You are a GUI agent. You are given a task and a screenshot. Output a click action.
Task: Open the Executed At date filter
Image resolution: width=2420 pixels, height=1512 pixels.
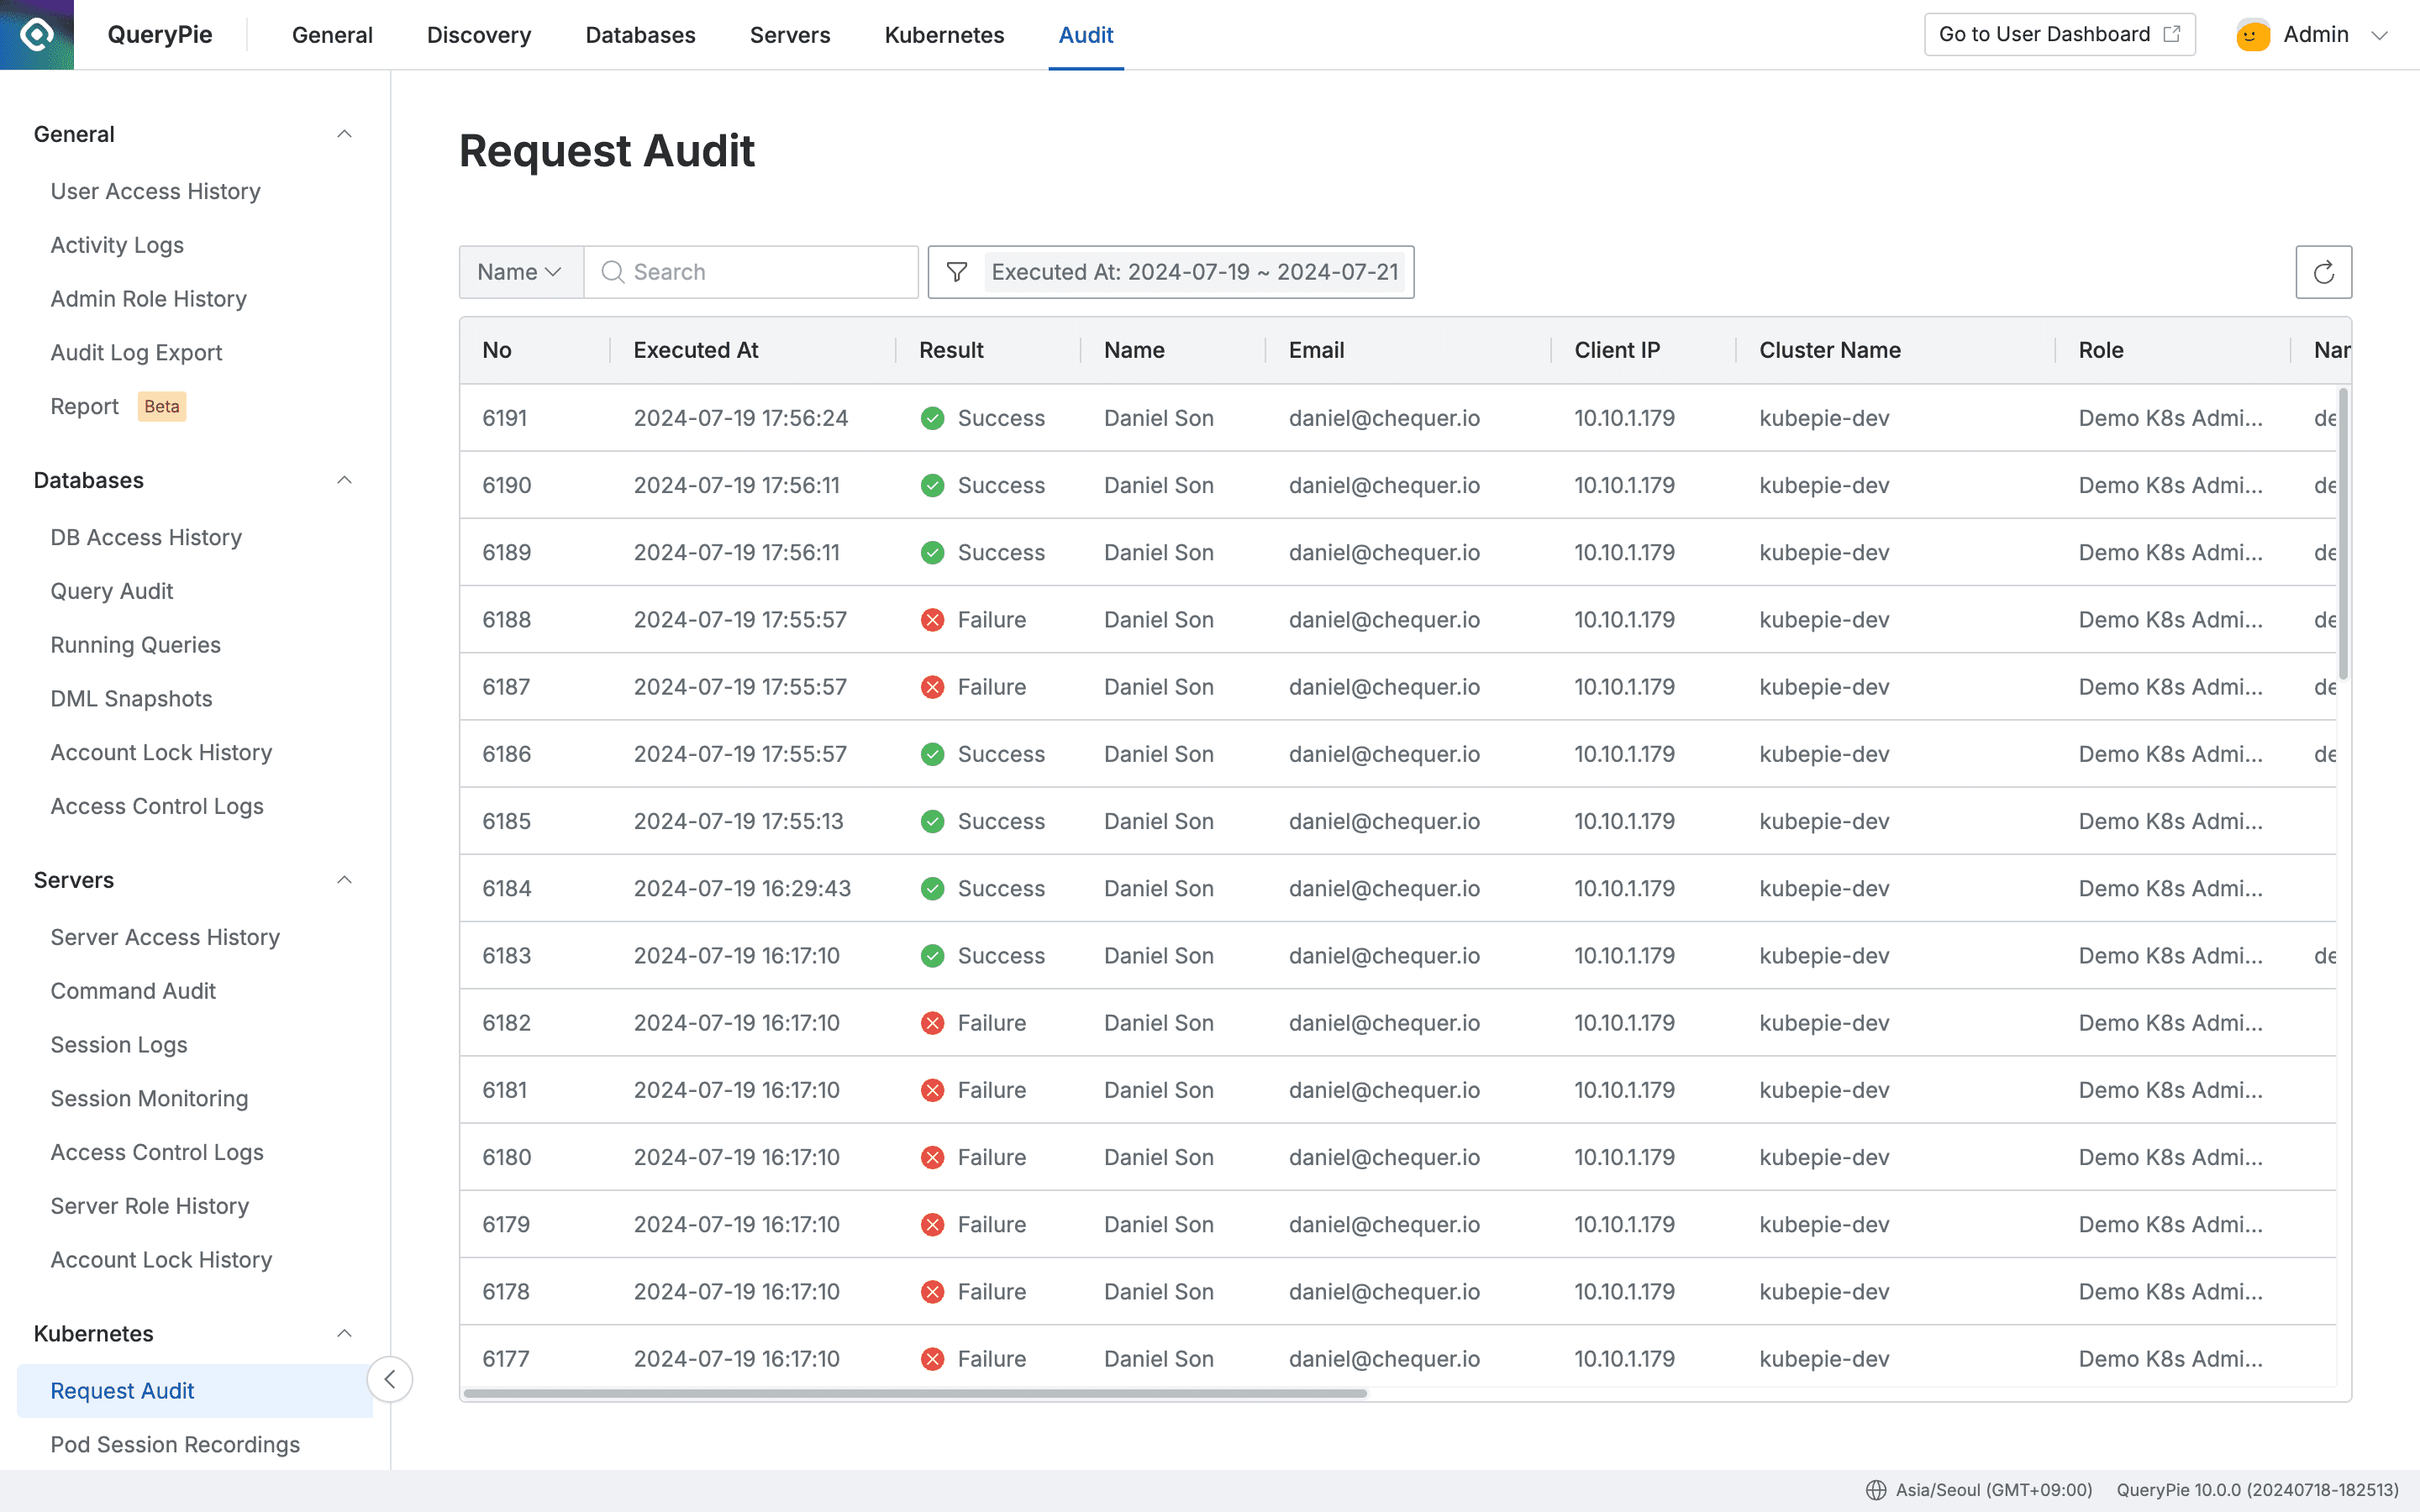point(1194,272)
